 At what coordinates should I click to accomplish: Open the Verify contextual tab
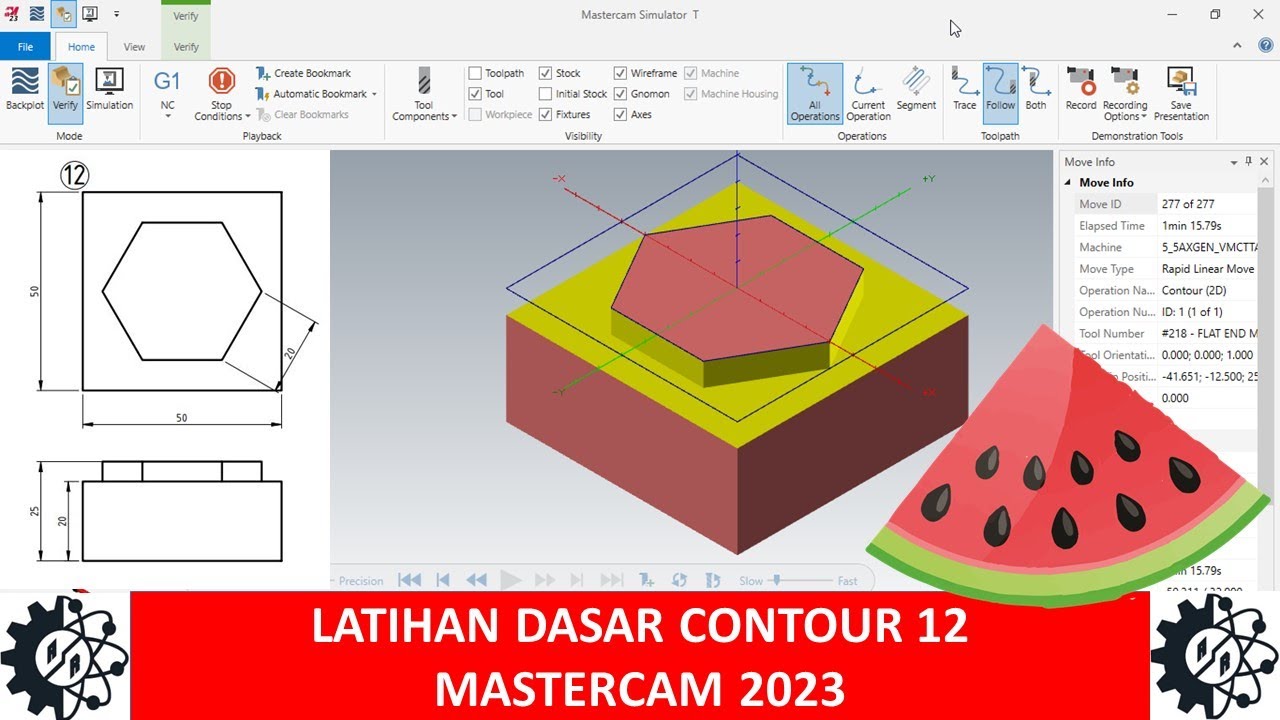(x=186, y=46)
